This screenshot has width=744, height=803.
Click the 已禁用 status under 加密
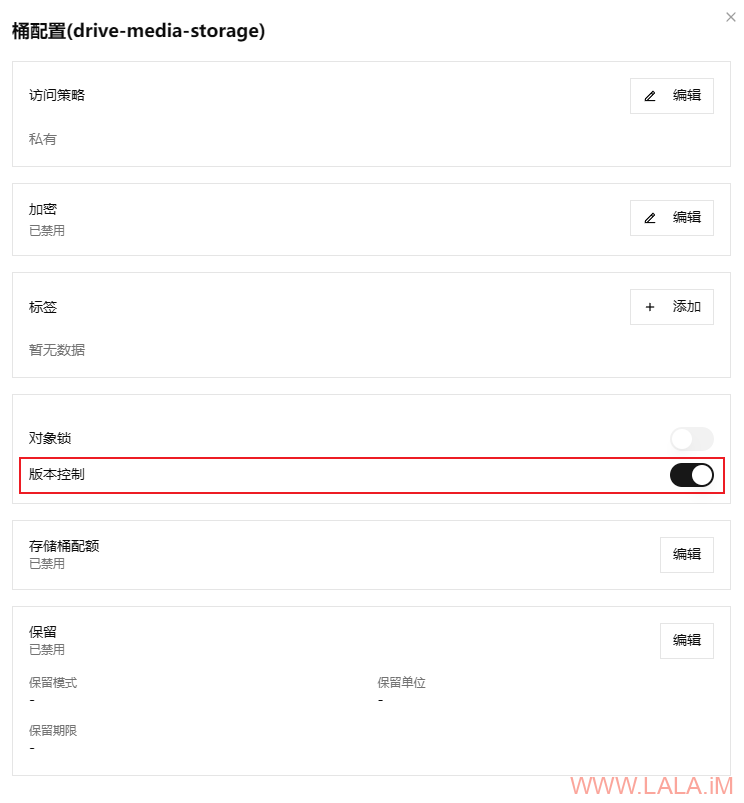(47, 231)
